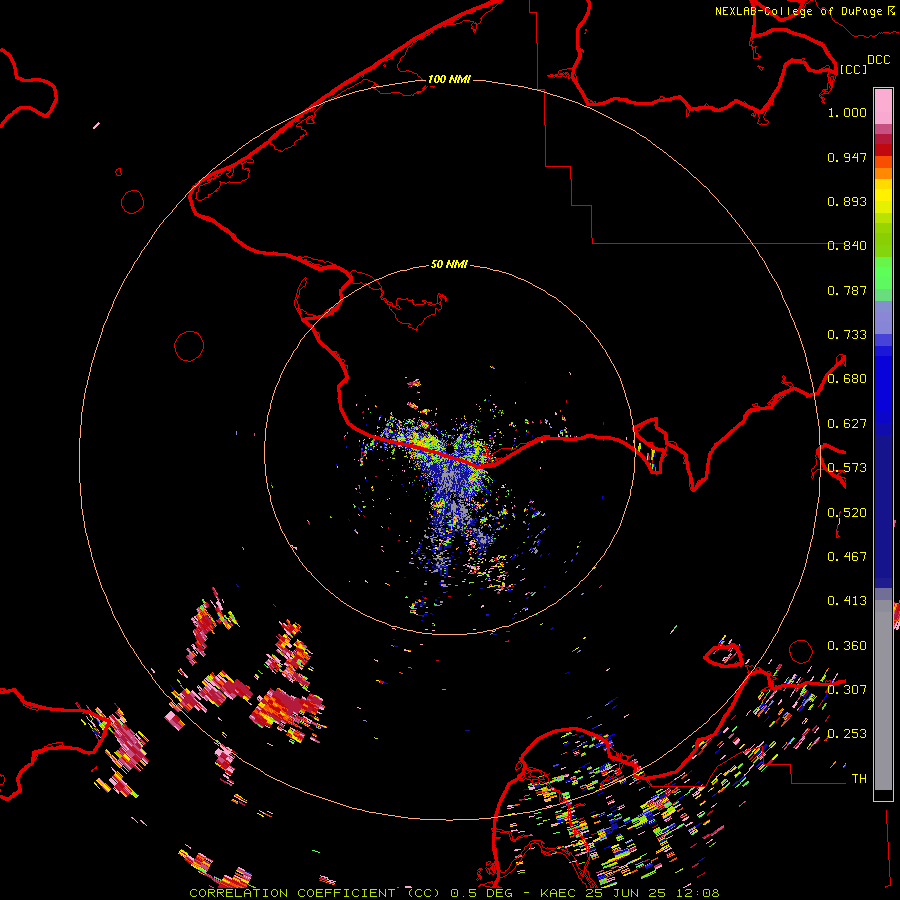Click the 50 NMI range ring label
This screenshot has height=900, width=900.
449,264
